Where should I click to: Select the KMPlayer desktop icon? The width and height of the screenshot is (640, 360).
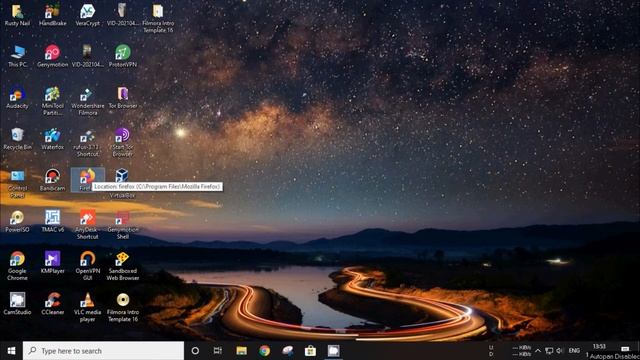[x=52, y=262]
